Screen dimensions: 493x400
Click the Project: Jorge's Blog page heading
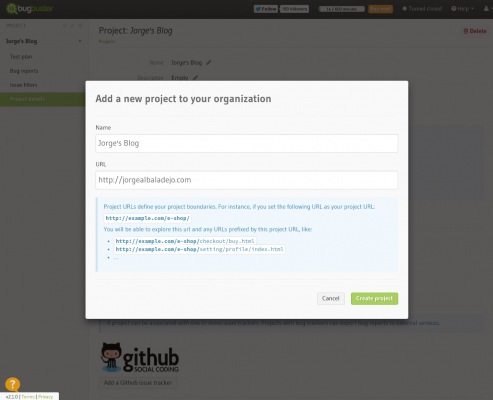coord(135,31)
